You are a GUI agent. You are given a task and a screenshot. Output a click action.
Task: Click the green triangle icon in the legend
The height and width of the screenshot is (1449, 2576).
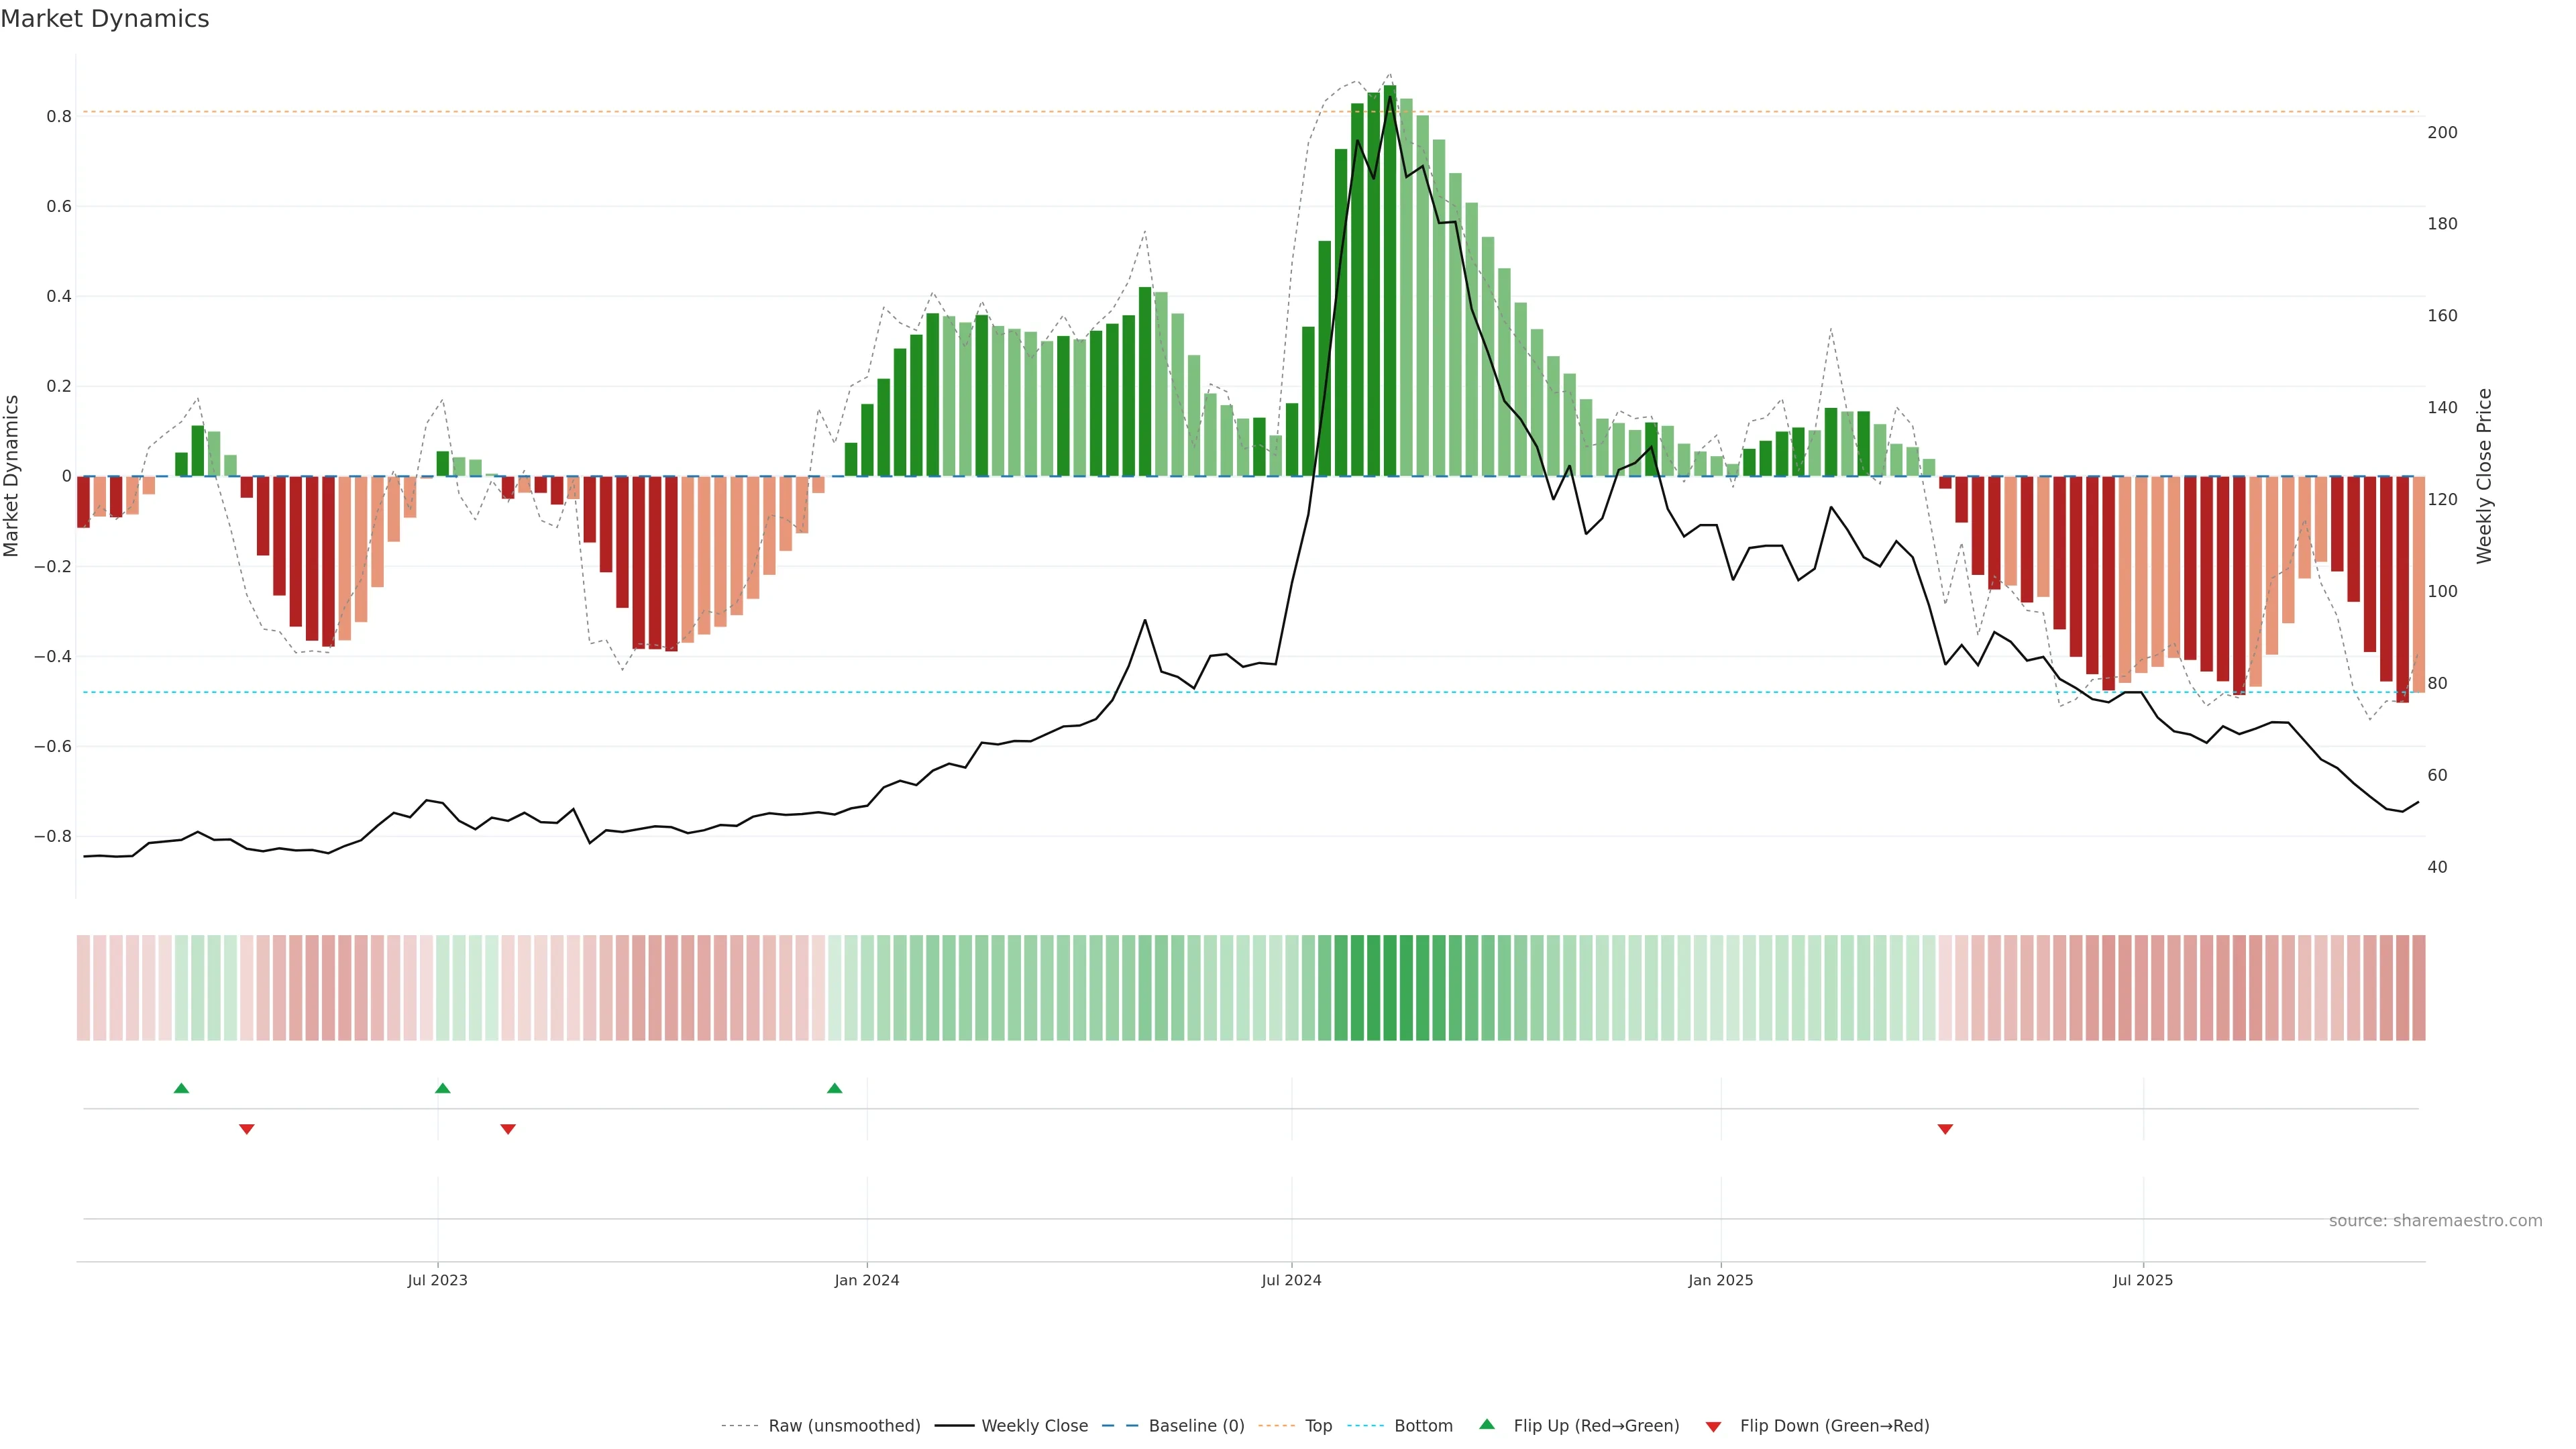point(1487,1424)
